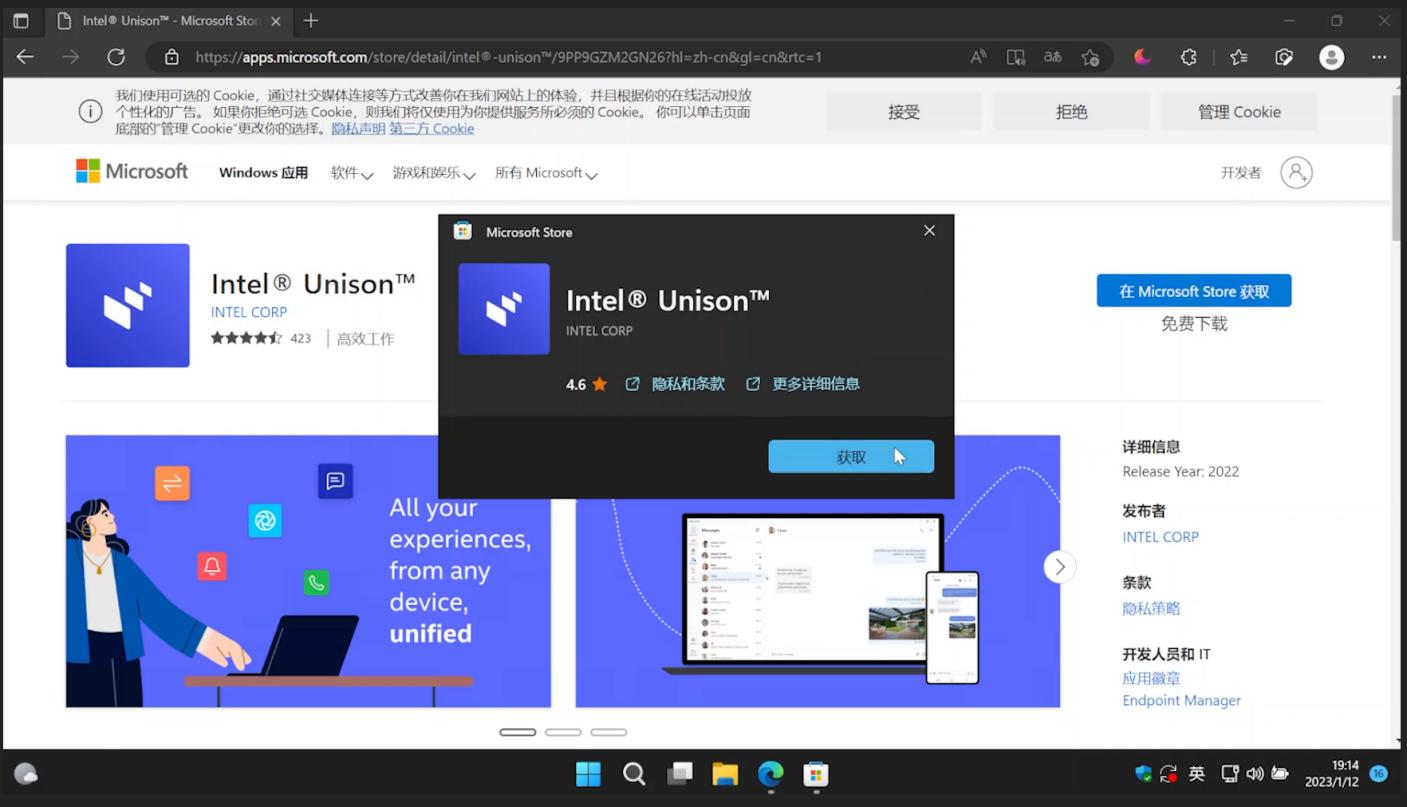Image resolution: width=1407 pixels, height=807 pixels.
Task: Click the first screenshot with 'unified' text
Action: click(x=308, y=571)
